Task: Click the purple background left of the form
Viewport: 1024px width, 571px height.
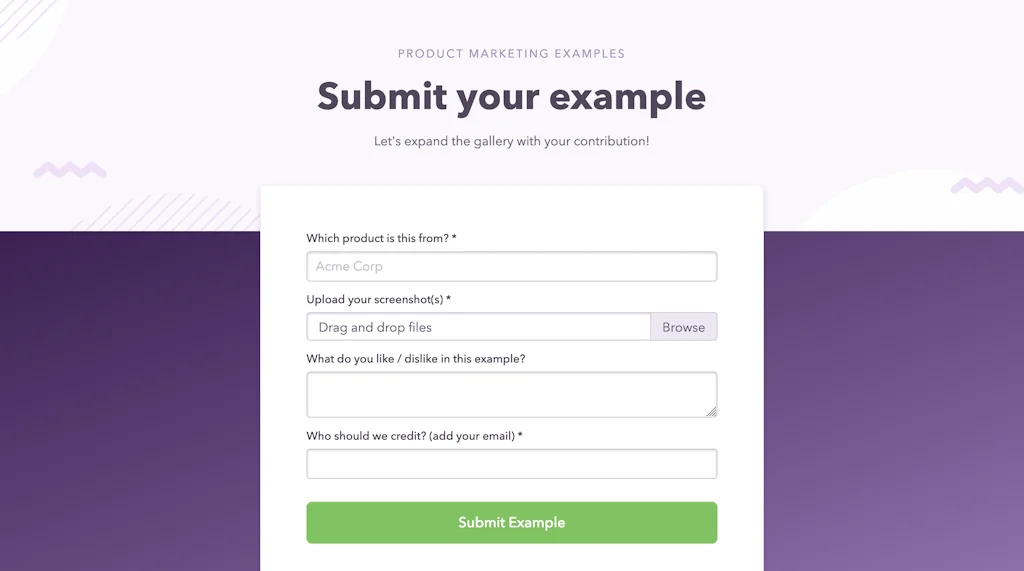Action: 130,400
